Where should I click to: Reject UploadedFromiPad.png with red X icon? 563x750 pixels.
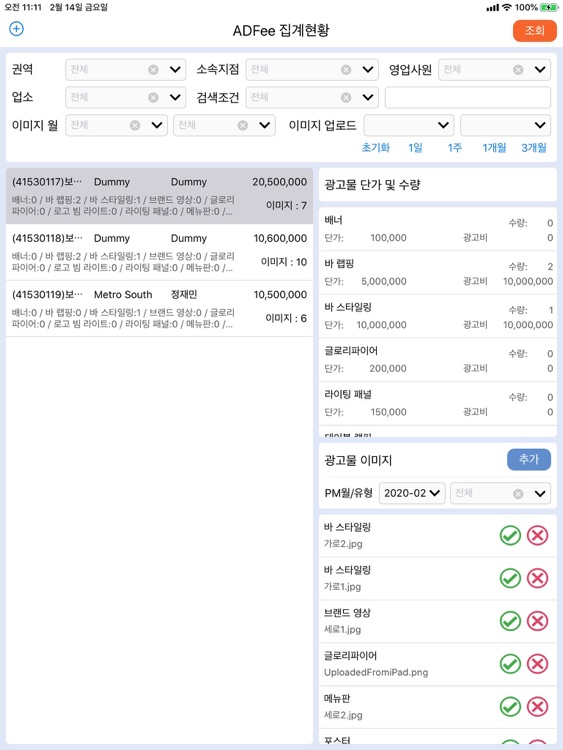tap(538, 664)
